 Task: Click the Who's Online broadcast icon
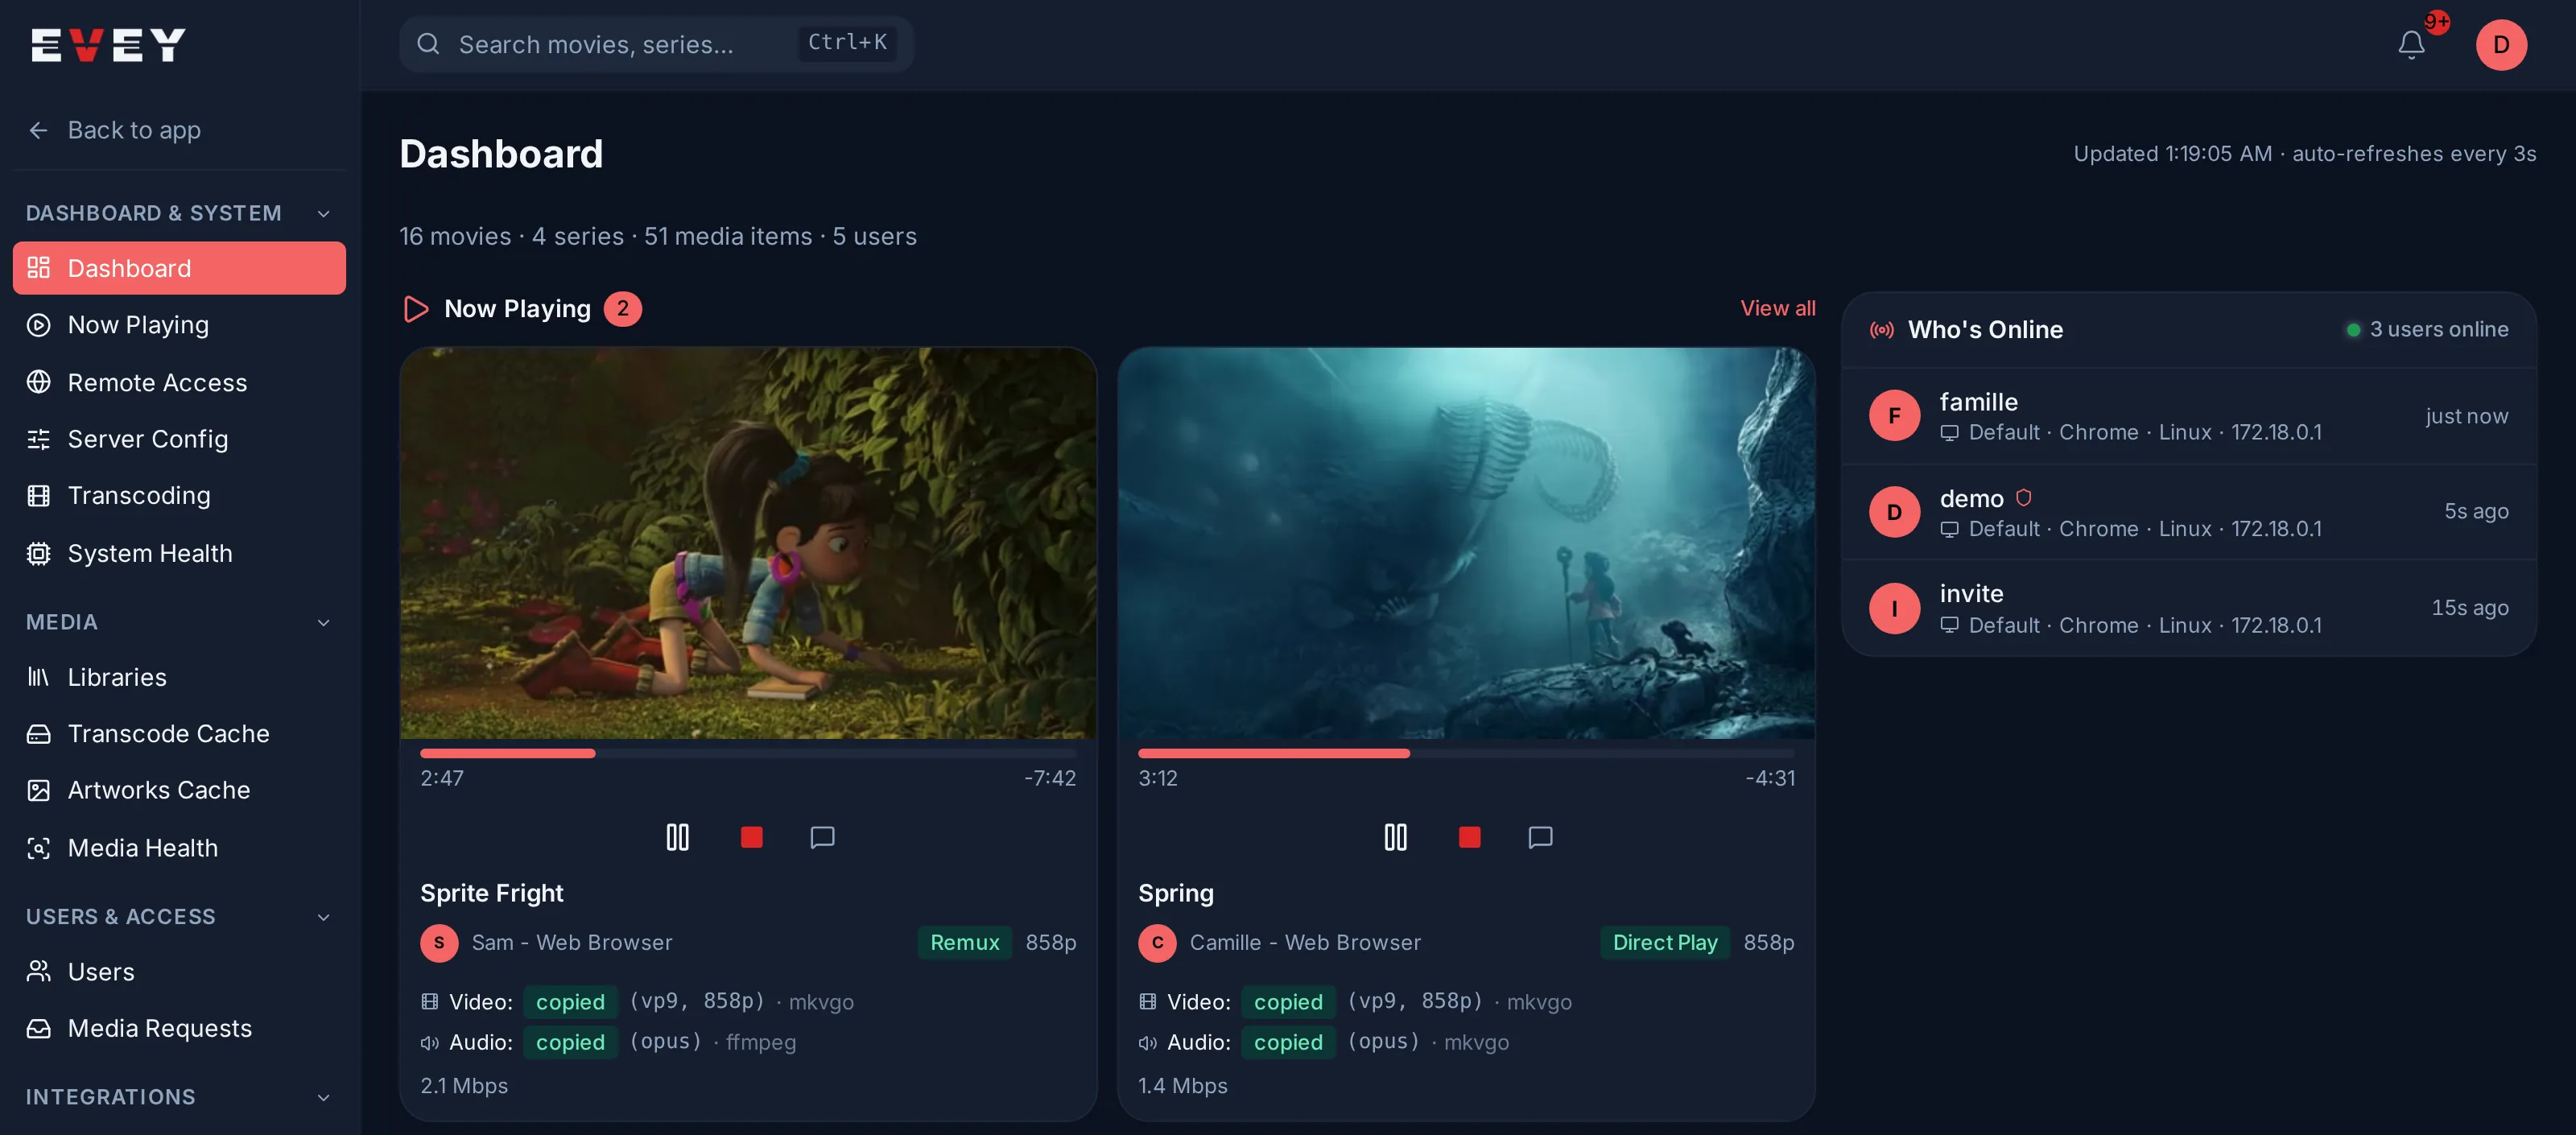click(1881, 330)
